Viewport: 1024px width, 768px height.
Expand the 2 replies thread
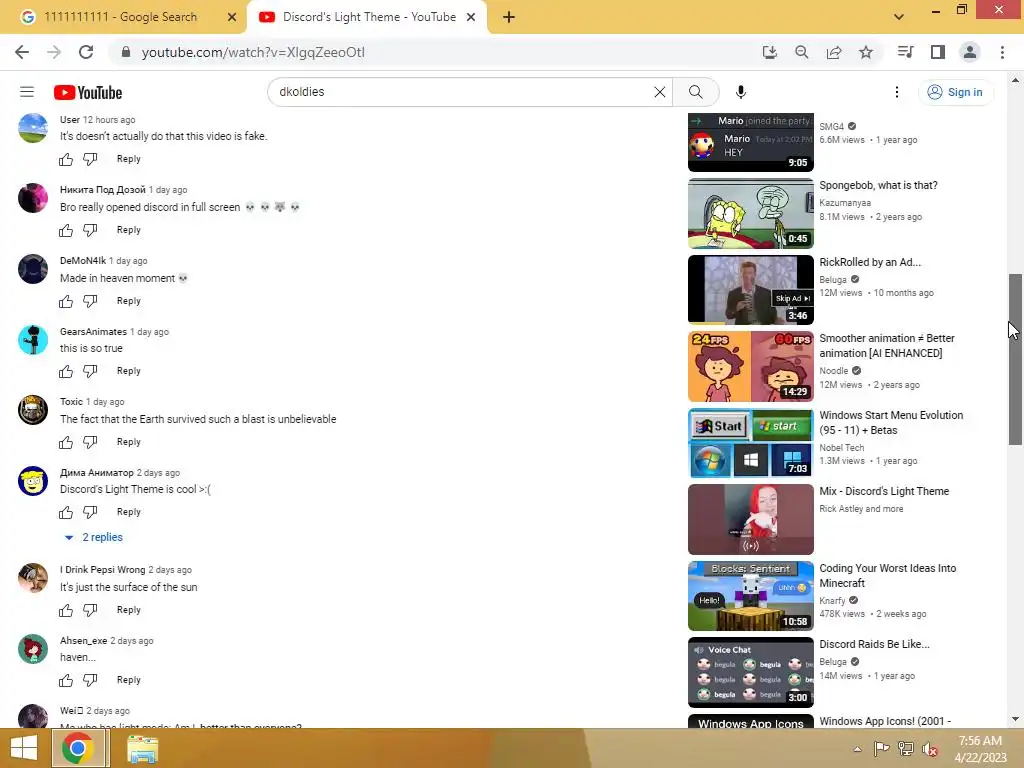coord(94,537)
